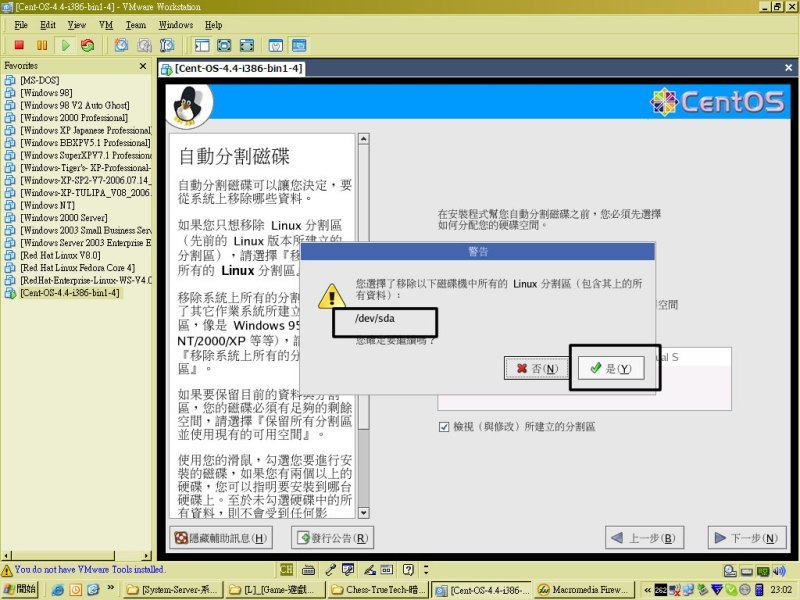The image size is (800, 600).
Task: Close the Favorites panel
Action: pyautogui.click(x=143, y=66)
